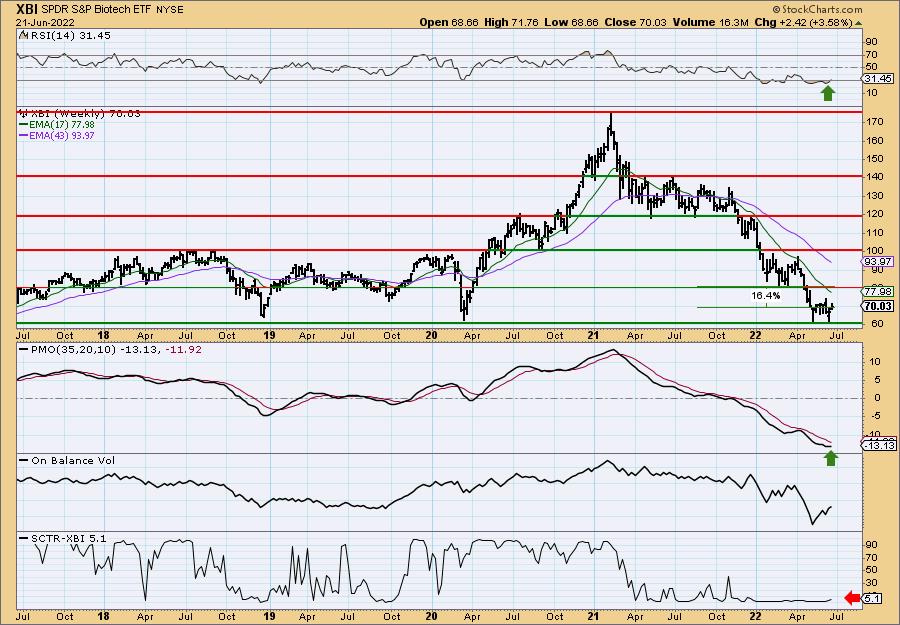Click the XBI ticker symbol in the header
This screenshot has width=900, height=625.
(27, 9)
